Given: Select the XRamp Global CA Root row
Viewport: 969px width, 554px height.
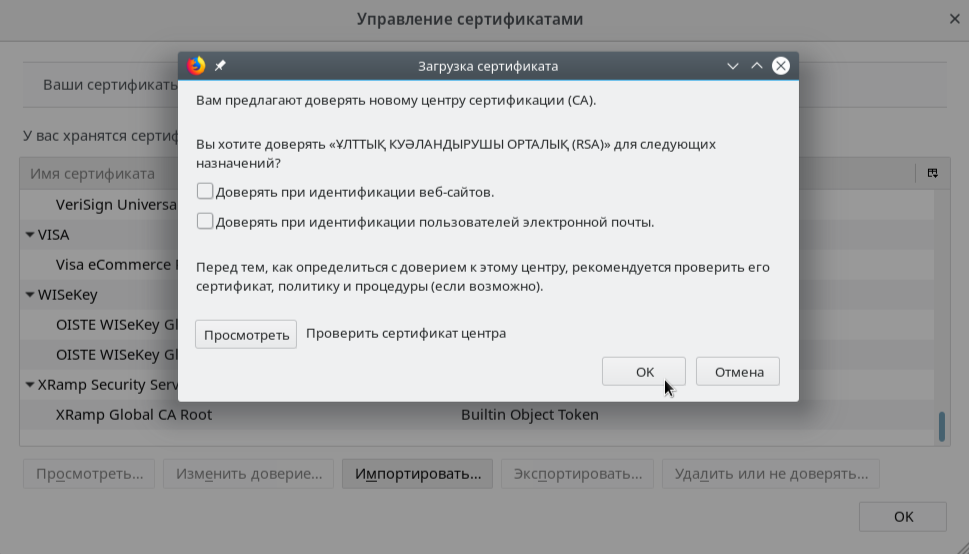Looking at the screenshot, I should [476, 414].
